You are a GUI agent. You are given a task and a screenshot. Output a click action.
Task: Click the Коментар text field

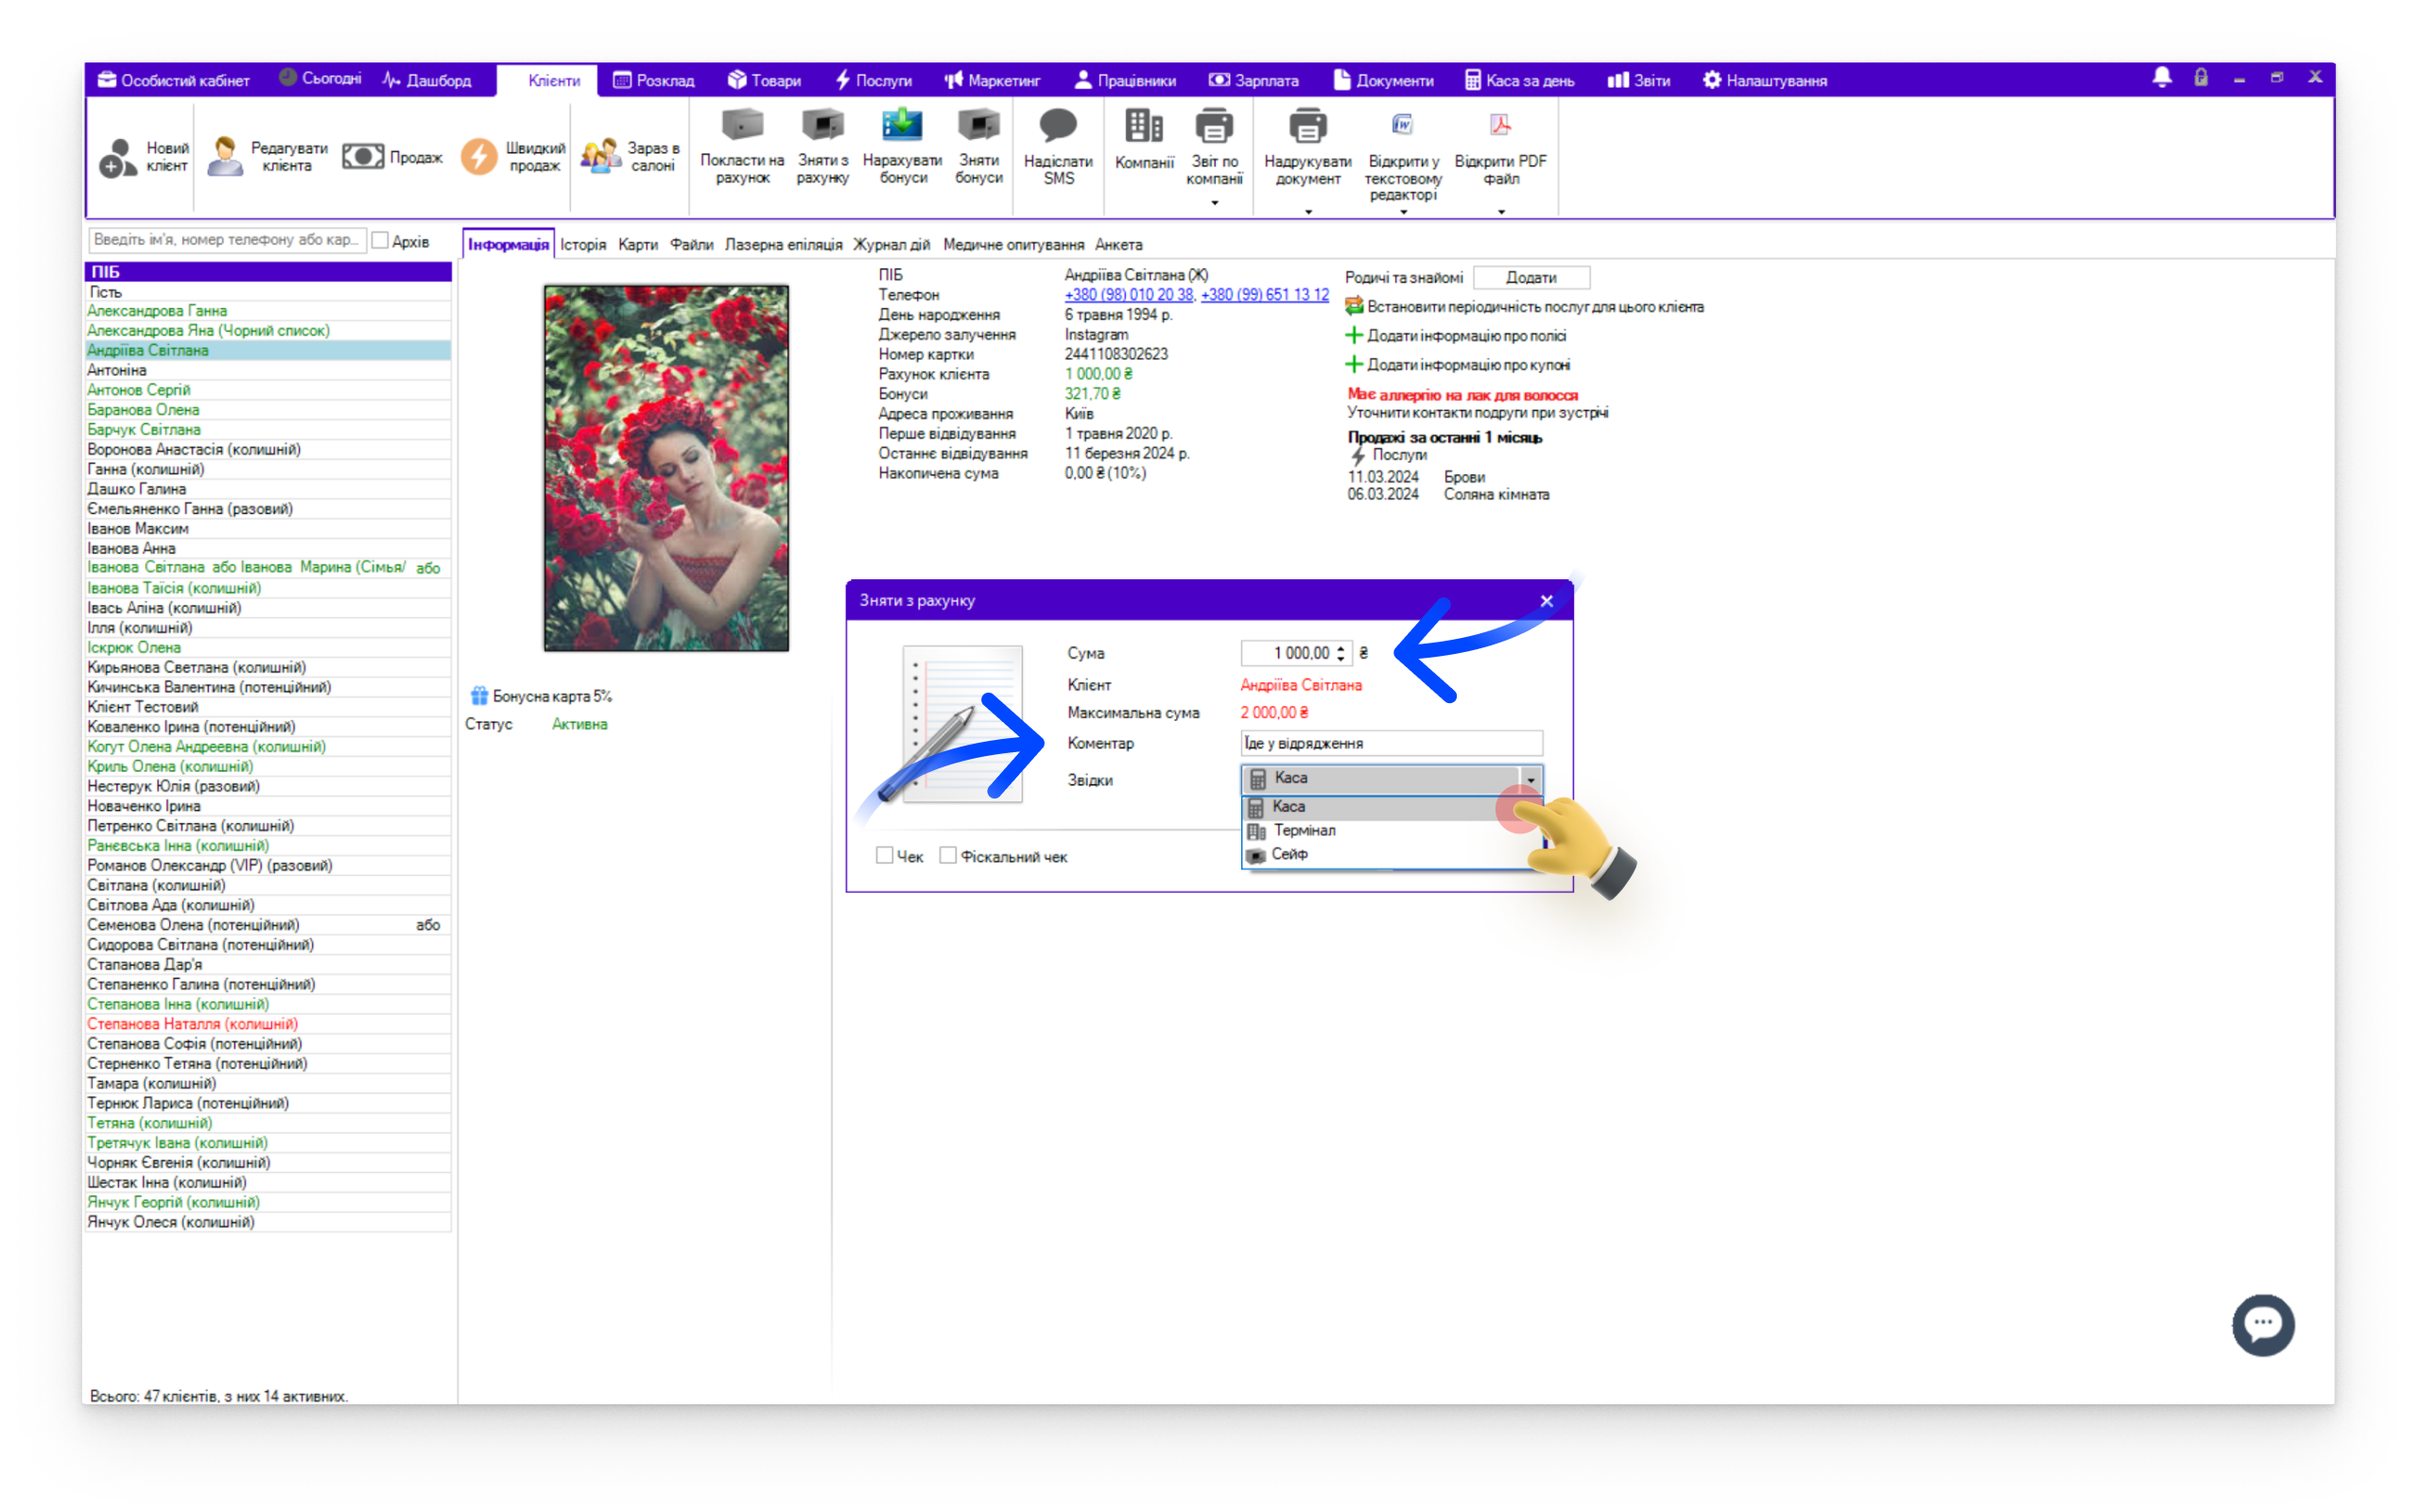tap(1391, 743)
